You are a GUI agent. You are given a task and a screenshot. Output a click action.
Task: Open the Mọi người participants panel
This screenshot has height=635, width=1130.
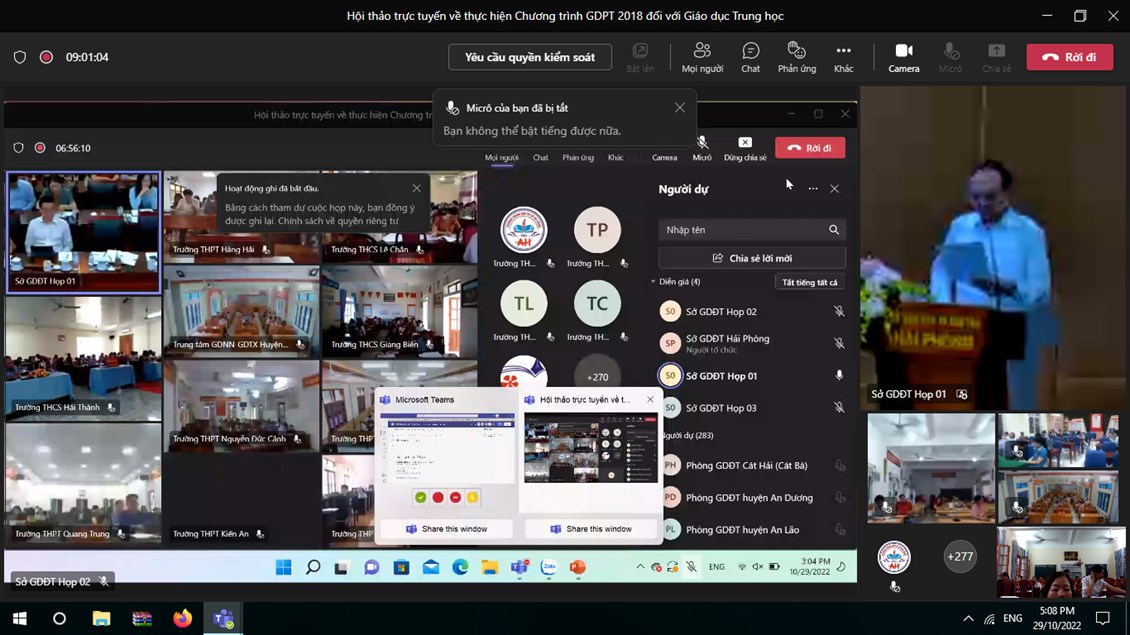[701, 56]
